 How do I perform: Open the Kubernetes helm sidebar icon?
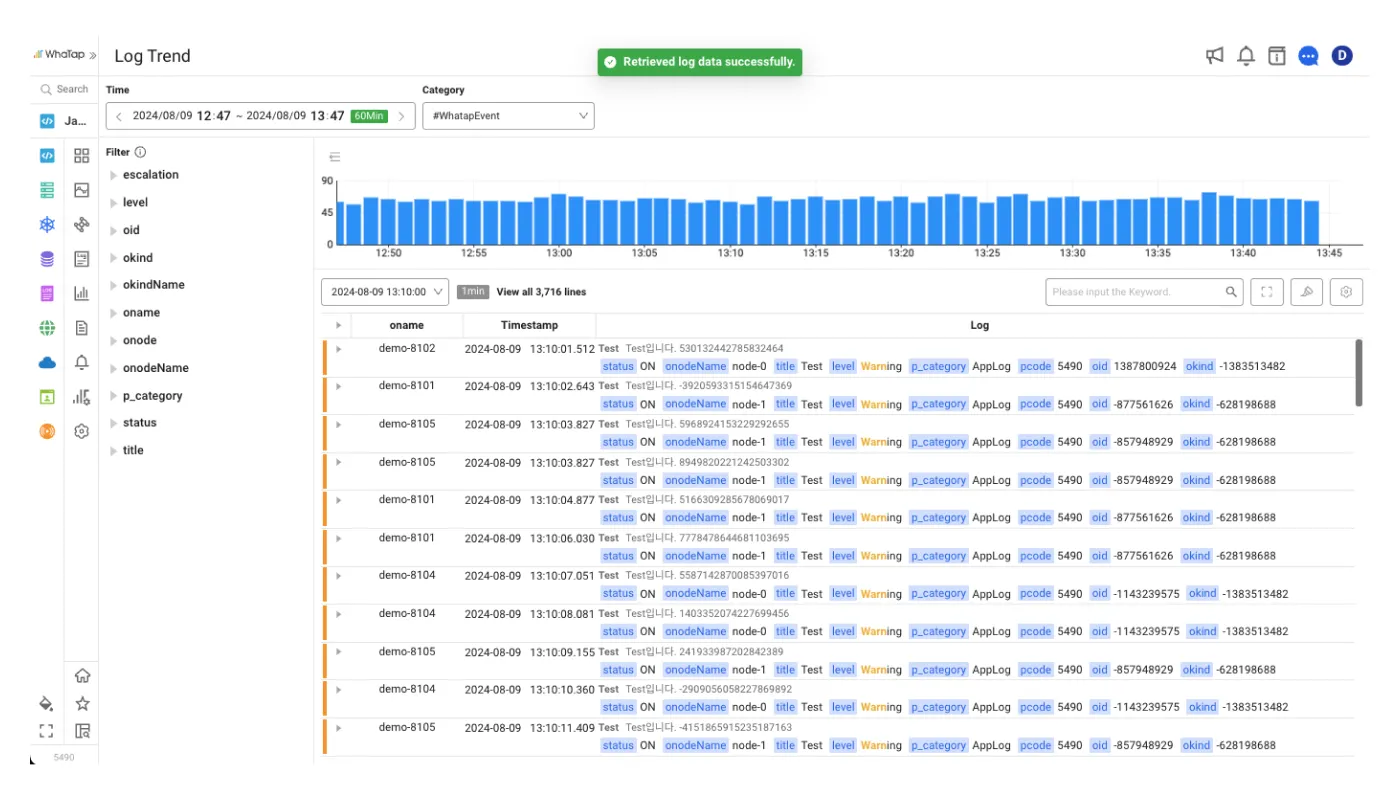pyautogui.click(x=47, y=224)
